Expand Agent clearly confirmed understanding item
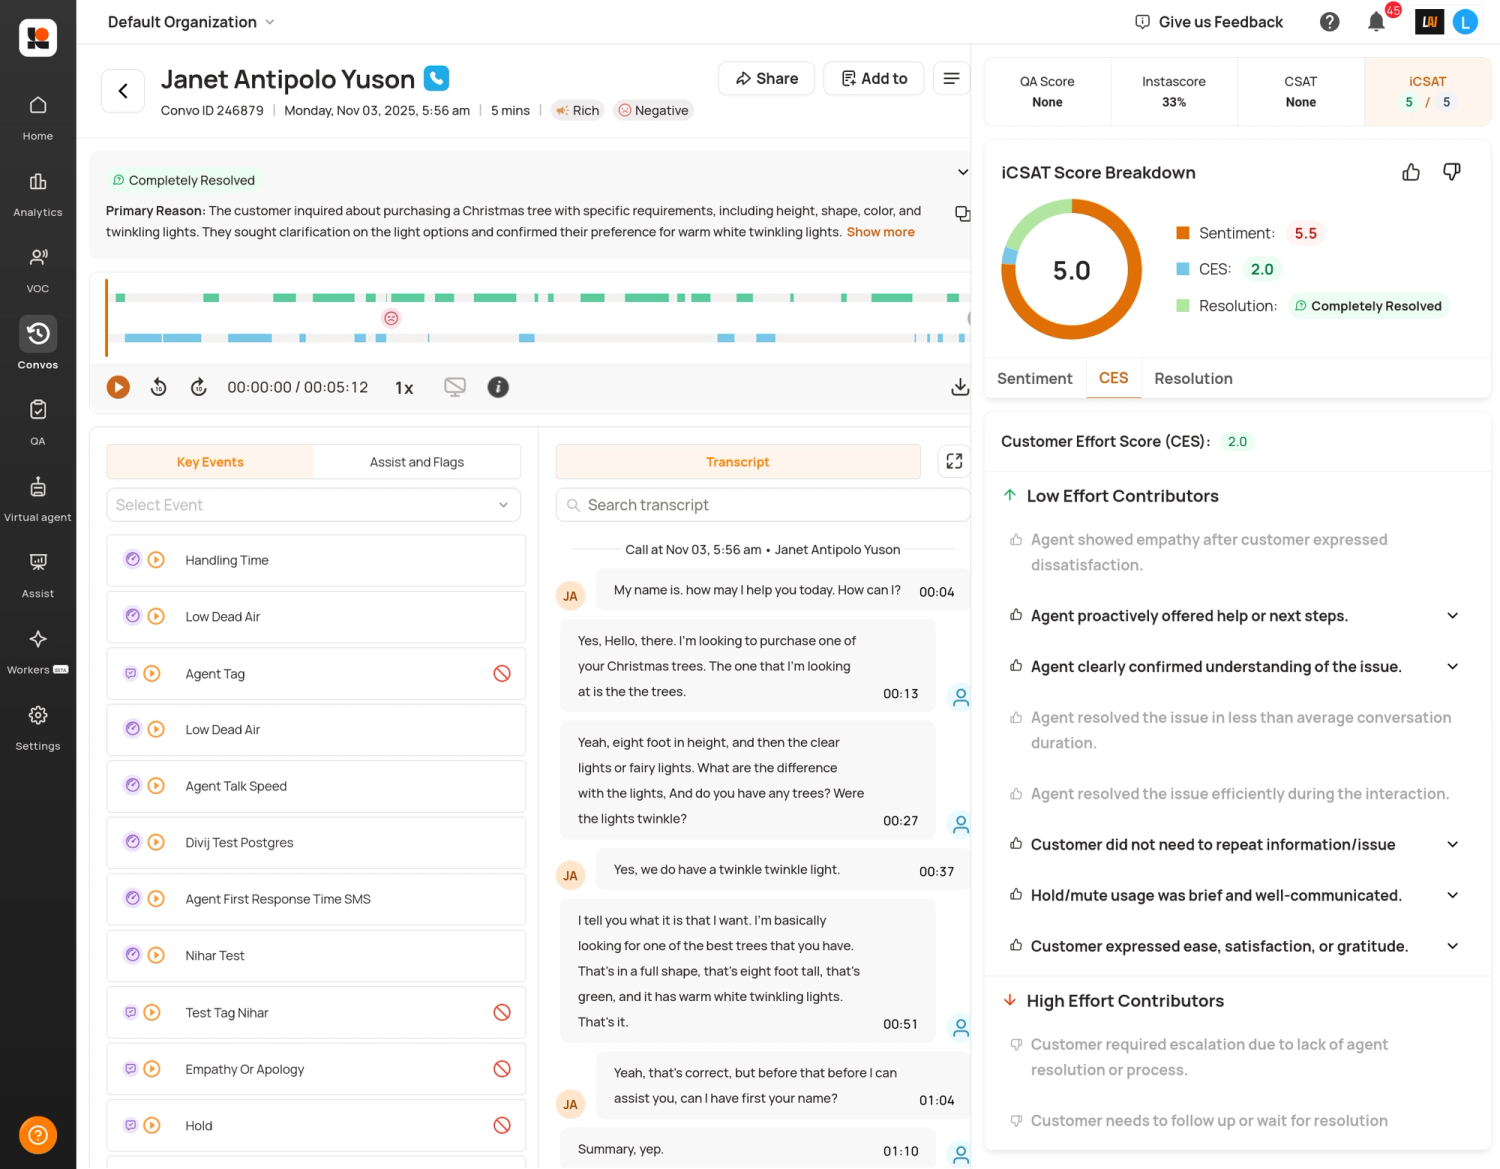1500x1169 pixels. click(x=1452, y=667)
